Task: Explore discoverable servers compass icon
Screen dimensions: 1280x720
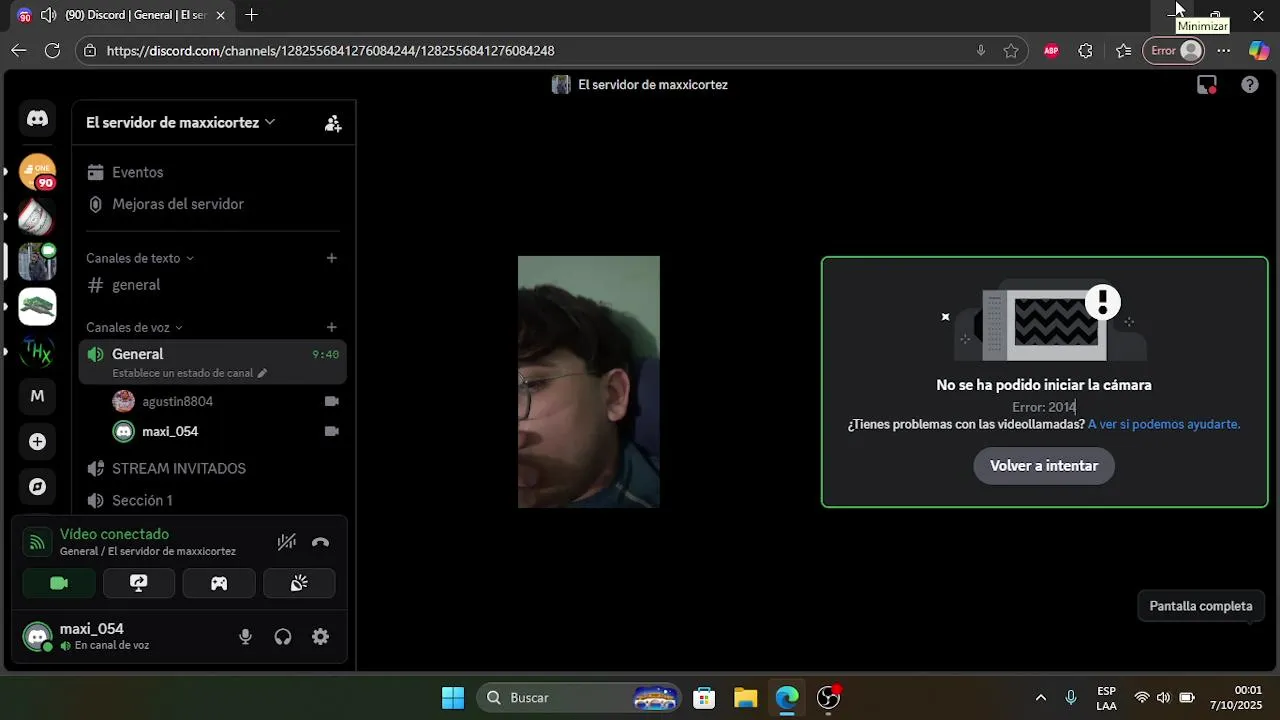Action: coord(37,487)
